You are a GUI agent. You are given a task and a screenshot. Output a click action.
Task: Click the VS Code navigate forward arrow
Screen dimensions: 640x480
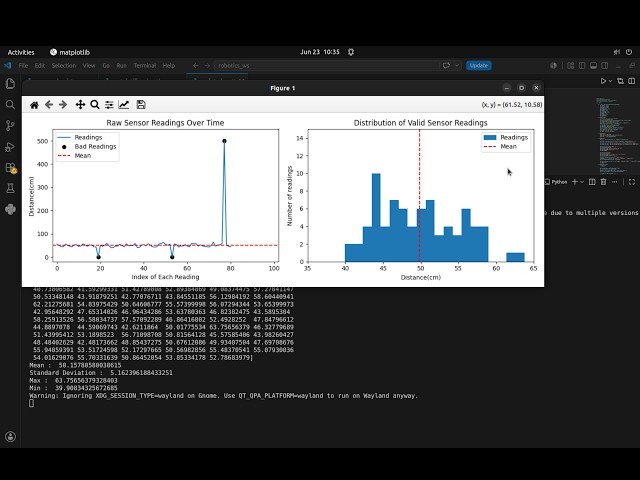point(207,65)
